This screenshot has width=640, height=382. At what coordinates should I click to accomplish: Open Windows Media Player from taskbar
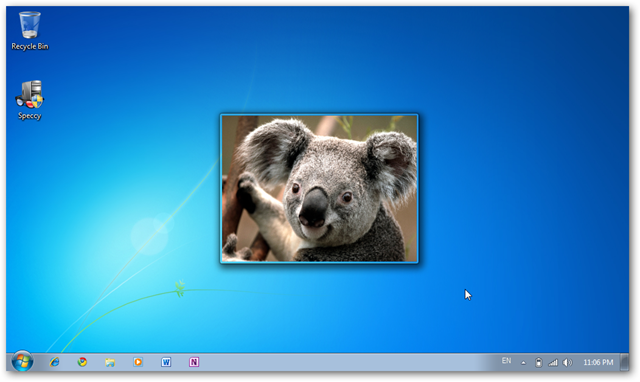[x=138, y=362]
